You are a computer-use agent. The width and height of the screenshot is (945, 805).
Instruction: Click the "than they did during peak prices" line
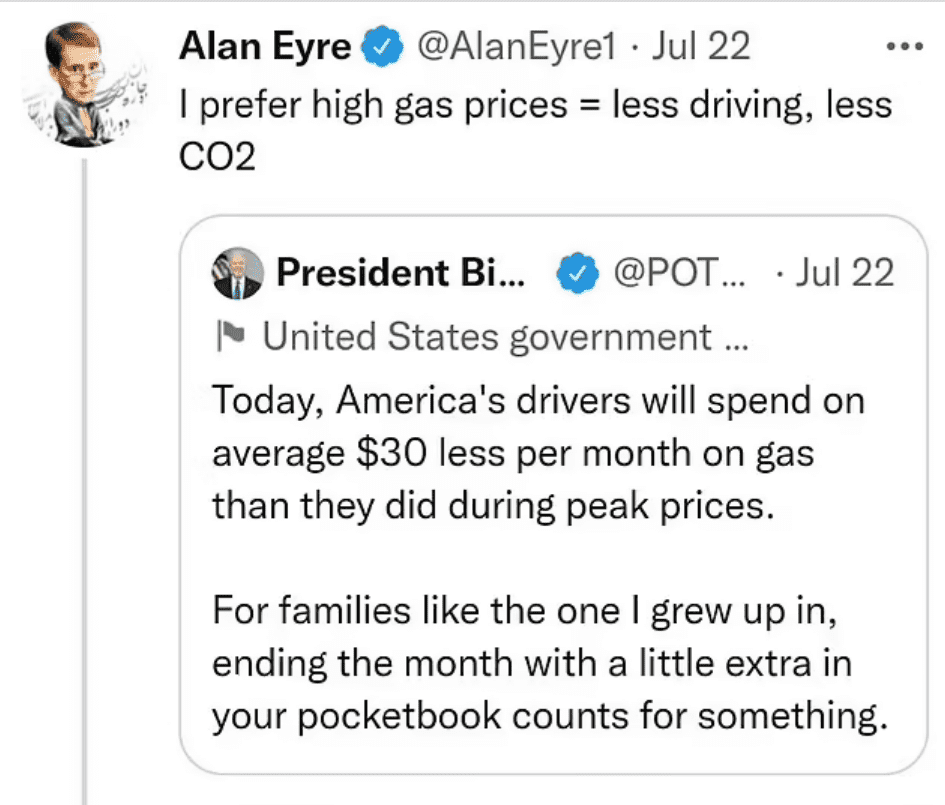(x=493, y=505)
